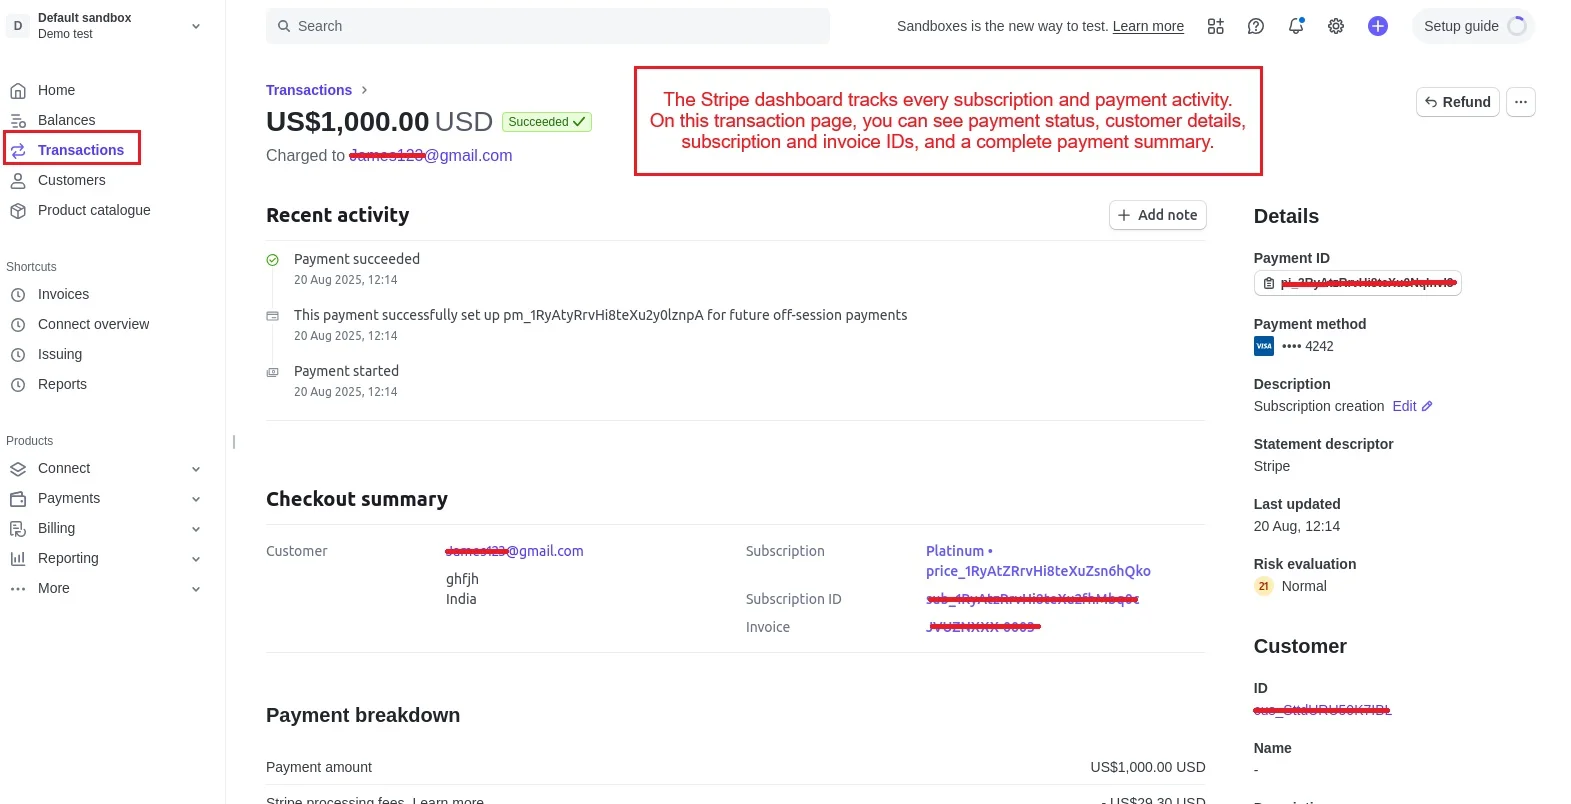1571x804 pixels.
Task: Open the Default sandbox account switcher
Action: [x=105, y=26]
